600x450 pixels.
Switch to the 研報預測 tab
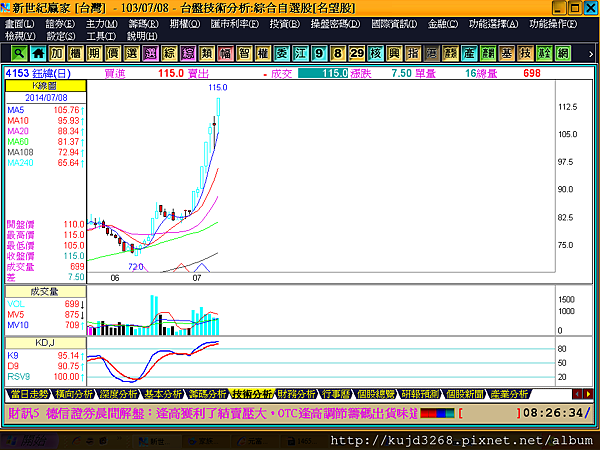[420, 394]
